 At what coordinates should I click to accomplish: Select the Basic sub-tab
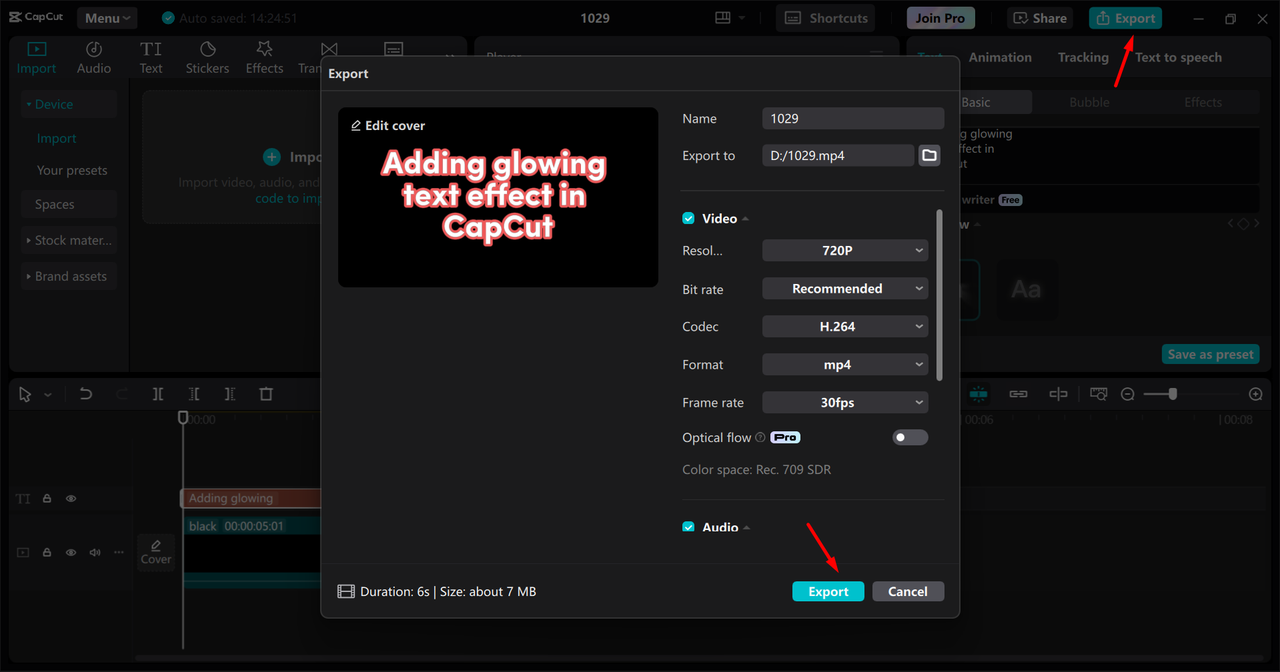point(975,102)
